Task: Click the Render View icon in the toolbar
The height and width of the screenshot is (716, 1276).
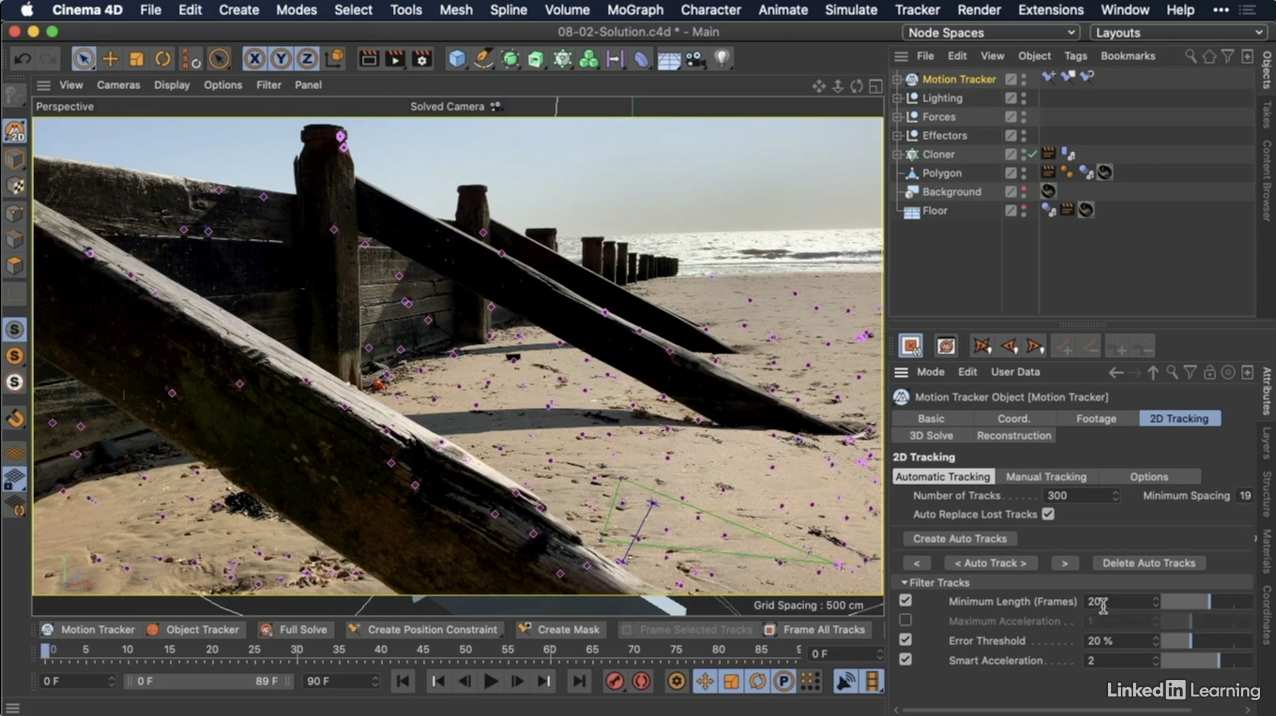Action: pyautogui.click(x=368, y=58)
